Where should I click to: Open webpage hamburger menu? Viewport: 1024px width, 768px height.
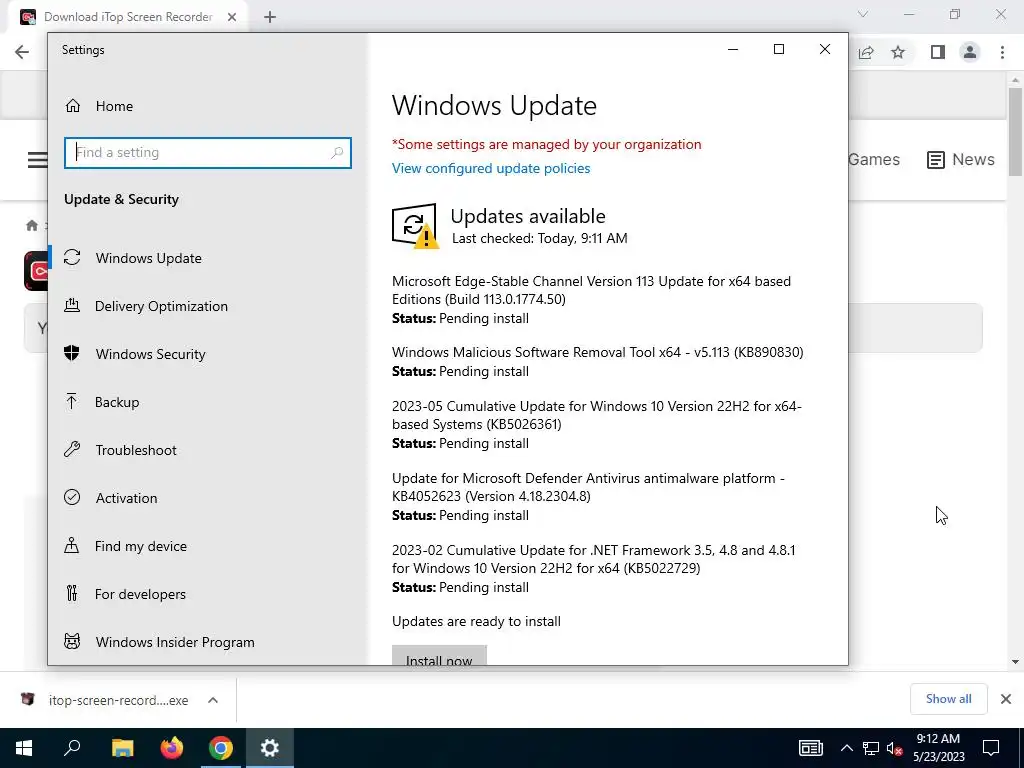pos(37,159)
